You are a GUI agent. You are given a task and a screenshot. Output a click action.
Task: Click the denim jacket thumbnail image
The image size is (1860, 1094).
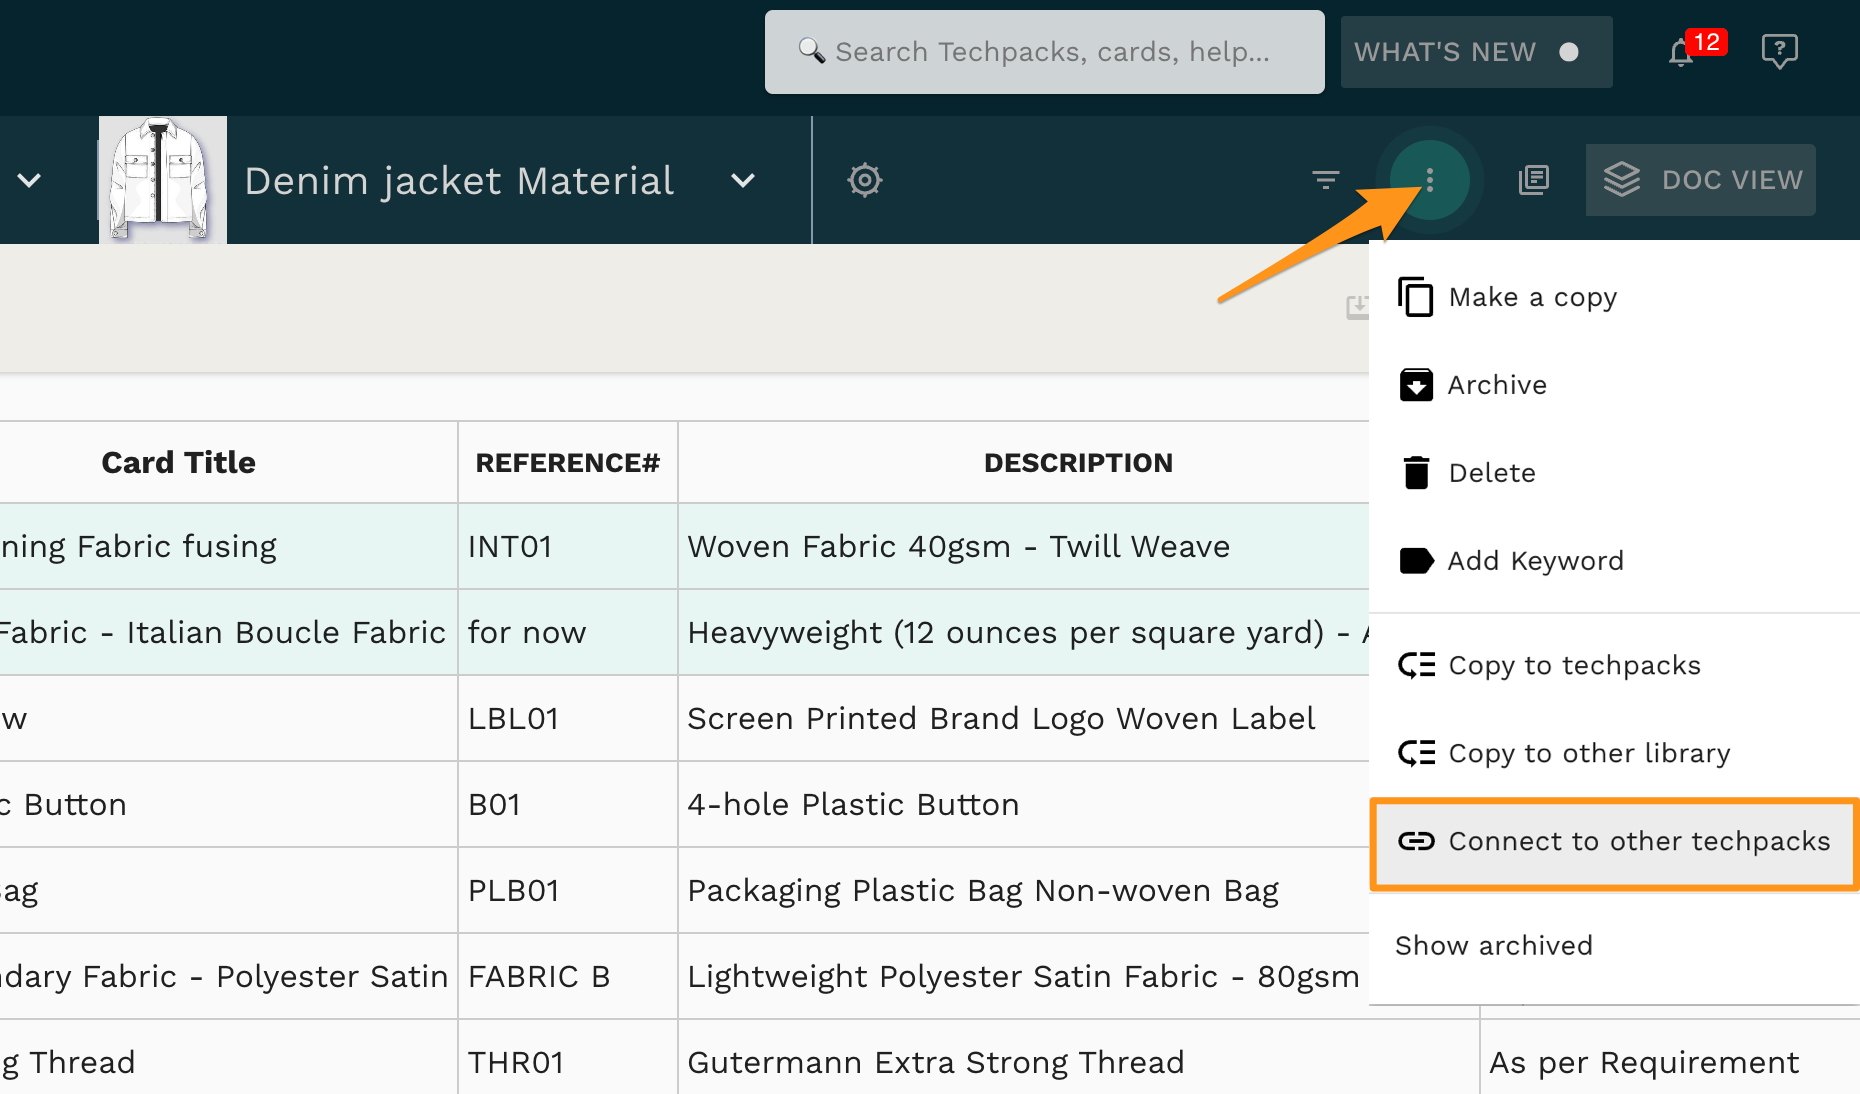pyautogui.click(x=162, y=180)
